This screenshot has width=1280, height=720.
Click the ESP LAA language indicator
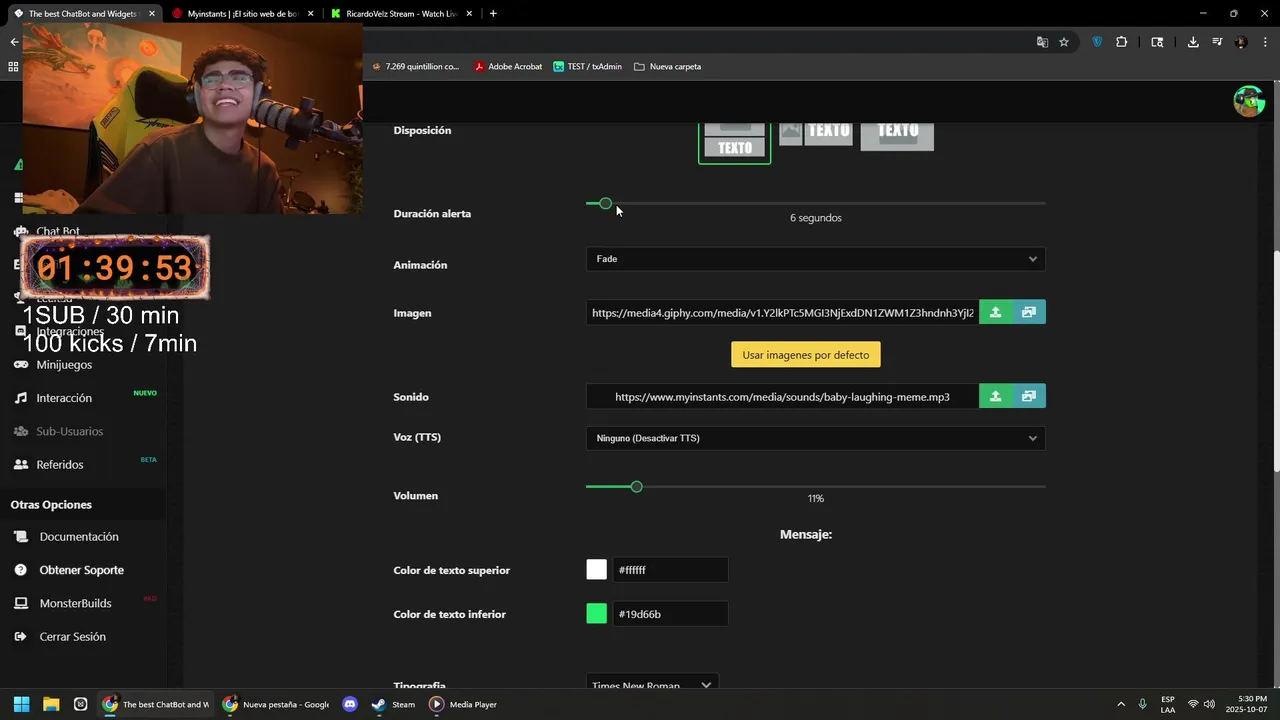(x=1168, y=704)
